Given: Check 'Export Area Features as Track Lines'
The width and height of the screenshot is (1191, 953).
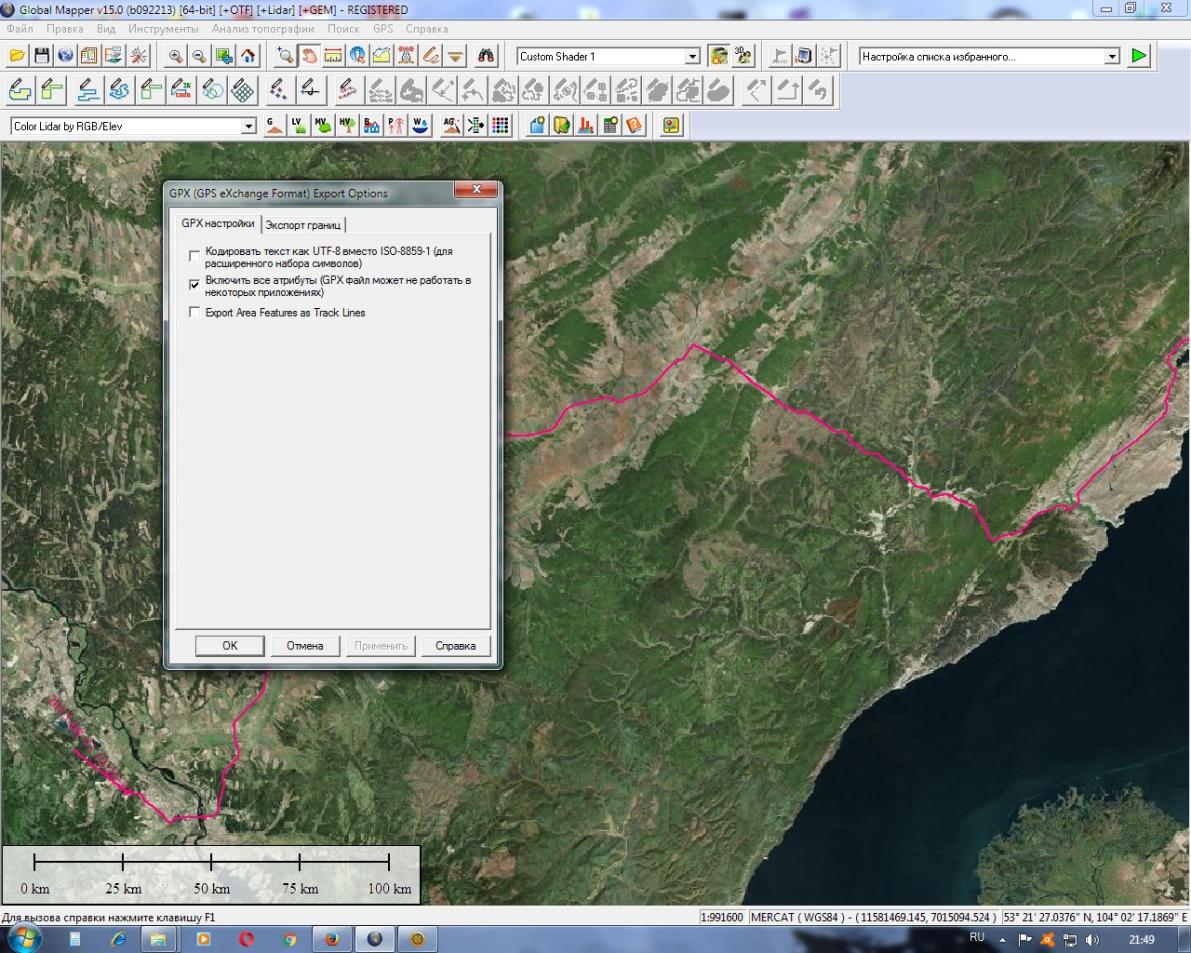Looking at the screenshot, I should (x=195, y=313).
